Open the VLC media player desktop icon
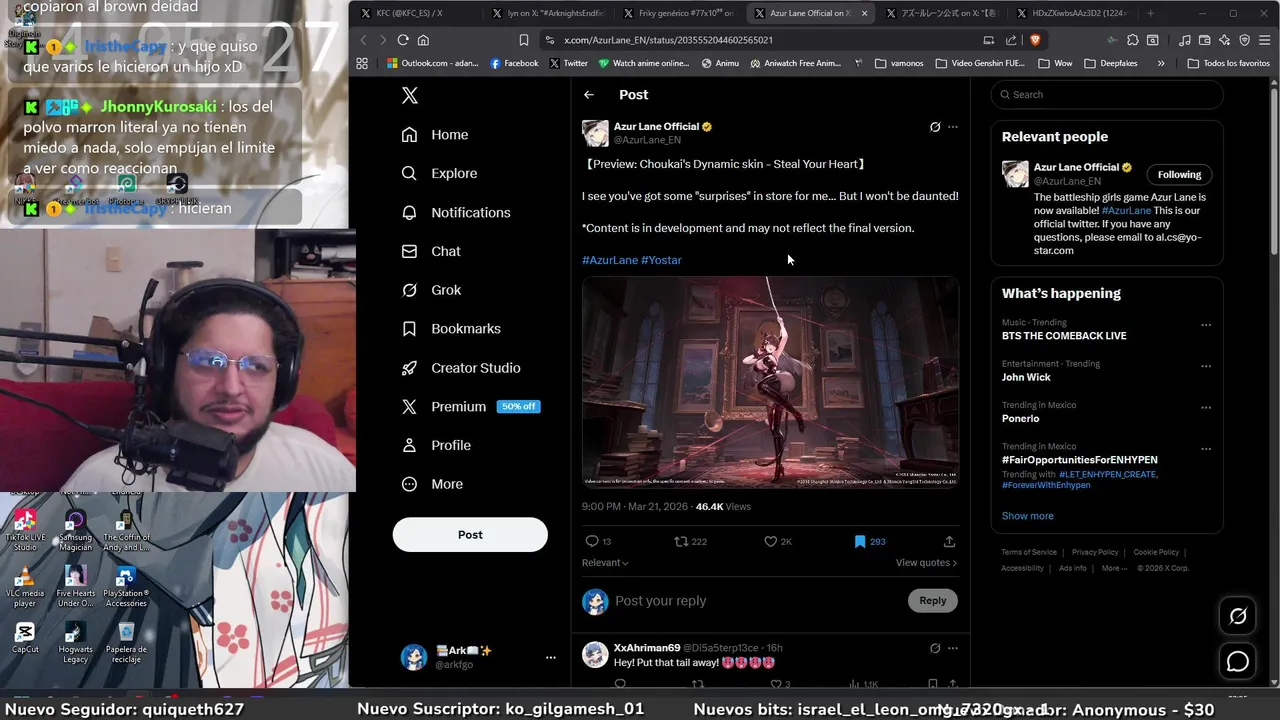This screenshot has height=720, width=1280. pos(25,587)
